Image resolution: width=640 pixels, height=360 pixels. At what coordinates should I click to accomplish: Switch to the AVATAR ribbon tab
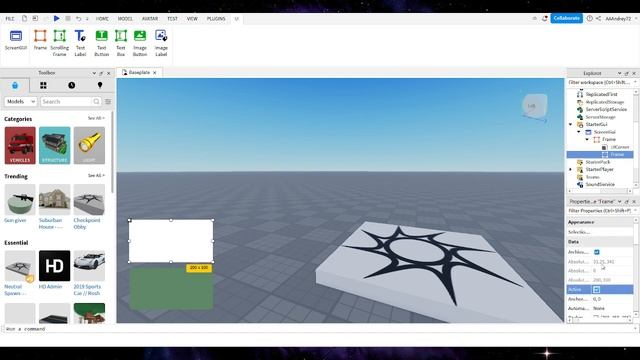click(x=150, y=19)
